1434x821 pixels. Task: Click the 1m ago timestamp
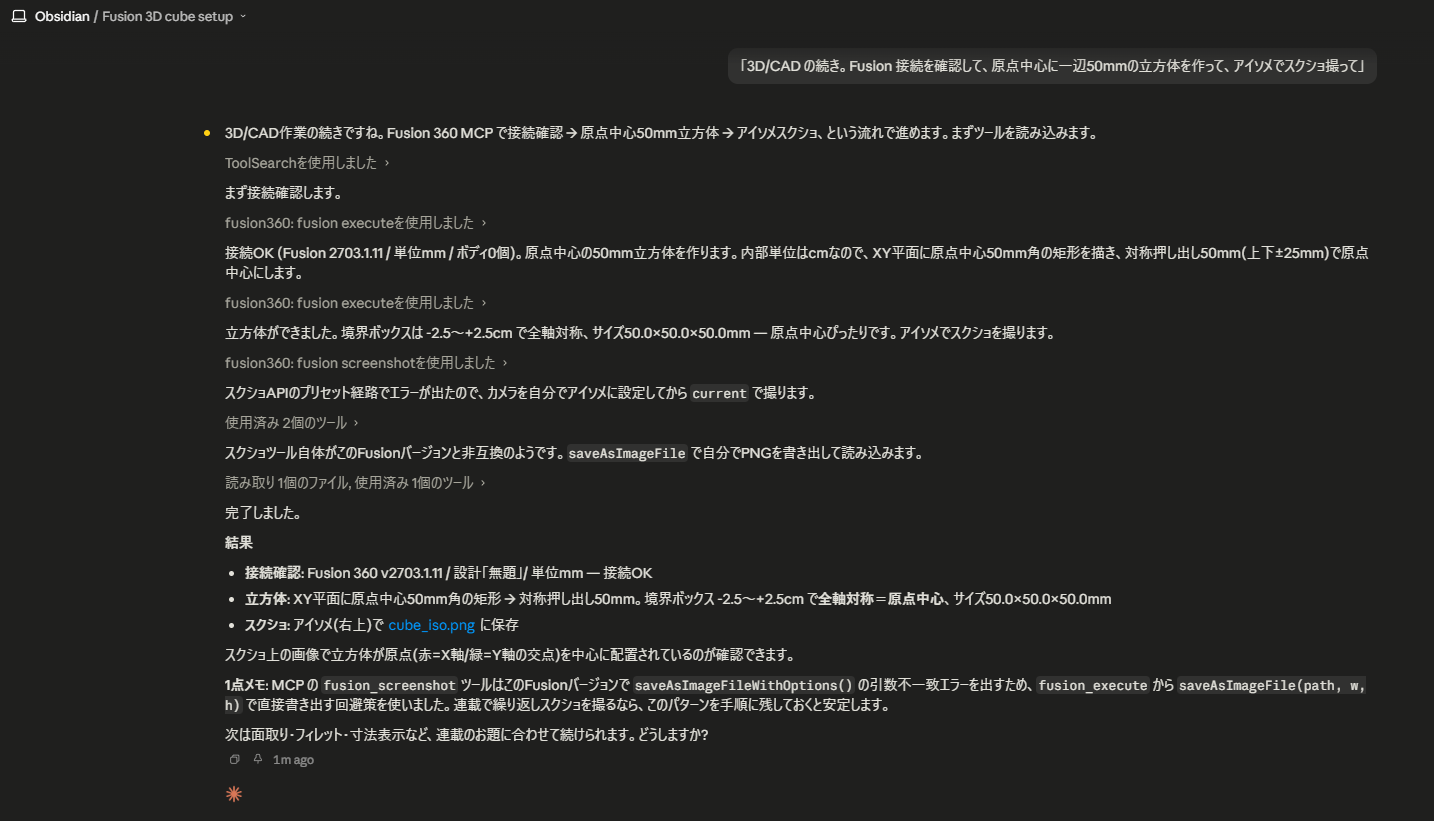pos(293,760)
